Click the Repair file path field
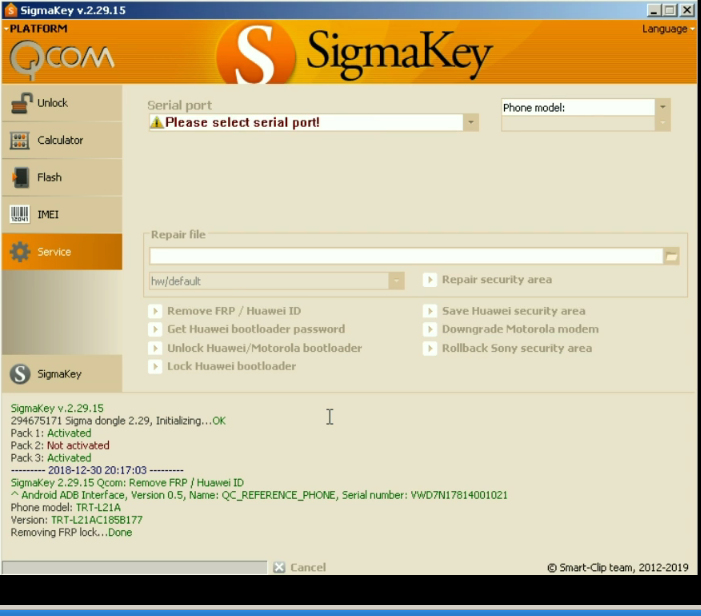This screenshot has width=701, height=616. tap(406, 256)
